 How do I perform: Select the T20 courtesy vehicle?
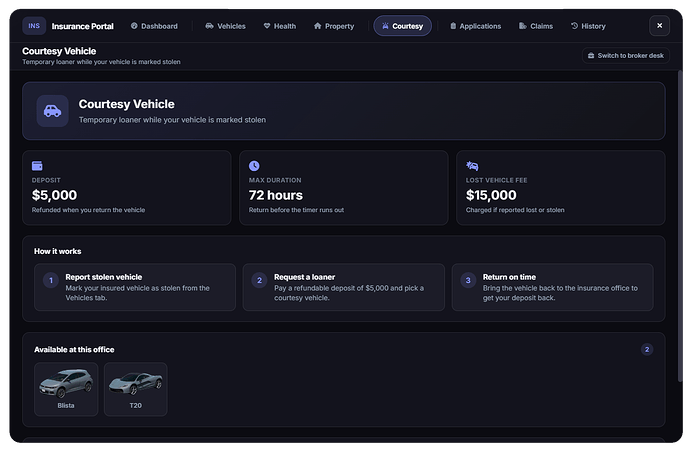coord(136,389)
